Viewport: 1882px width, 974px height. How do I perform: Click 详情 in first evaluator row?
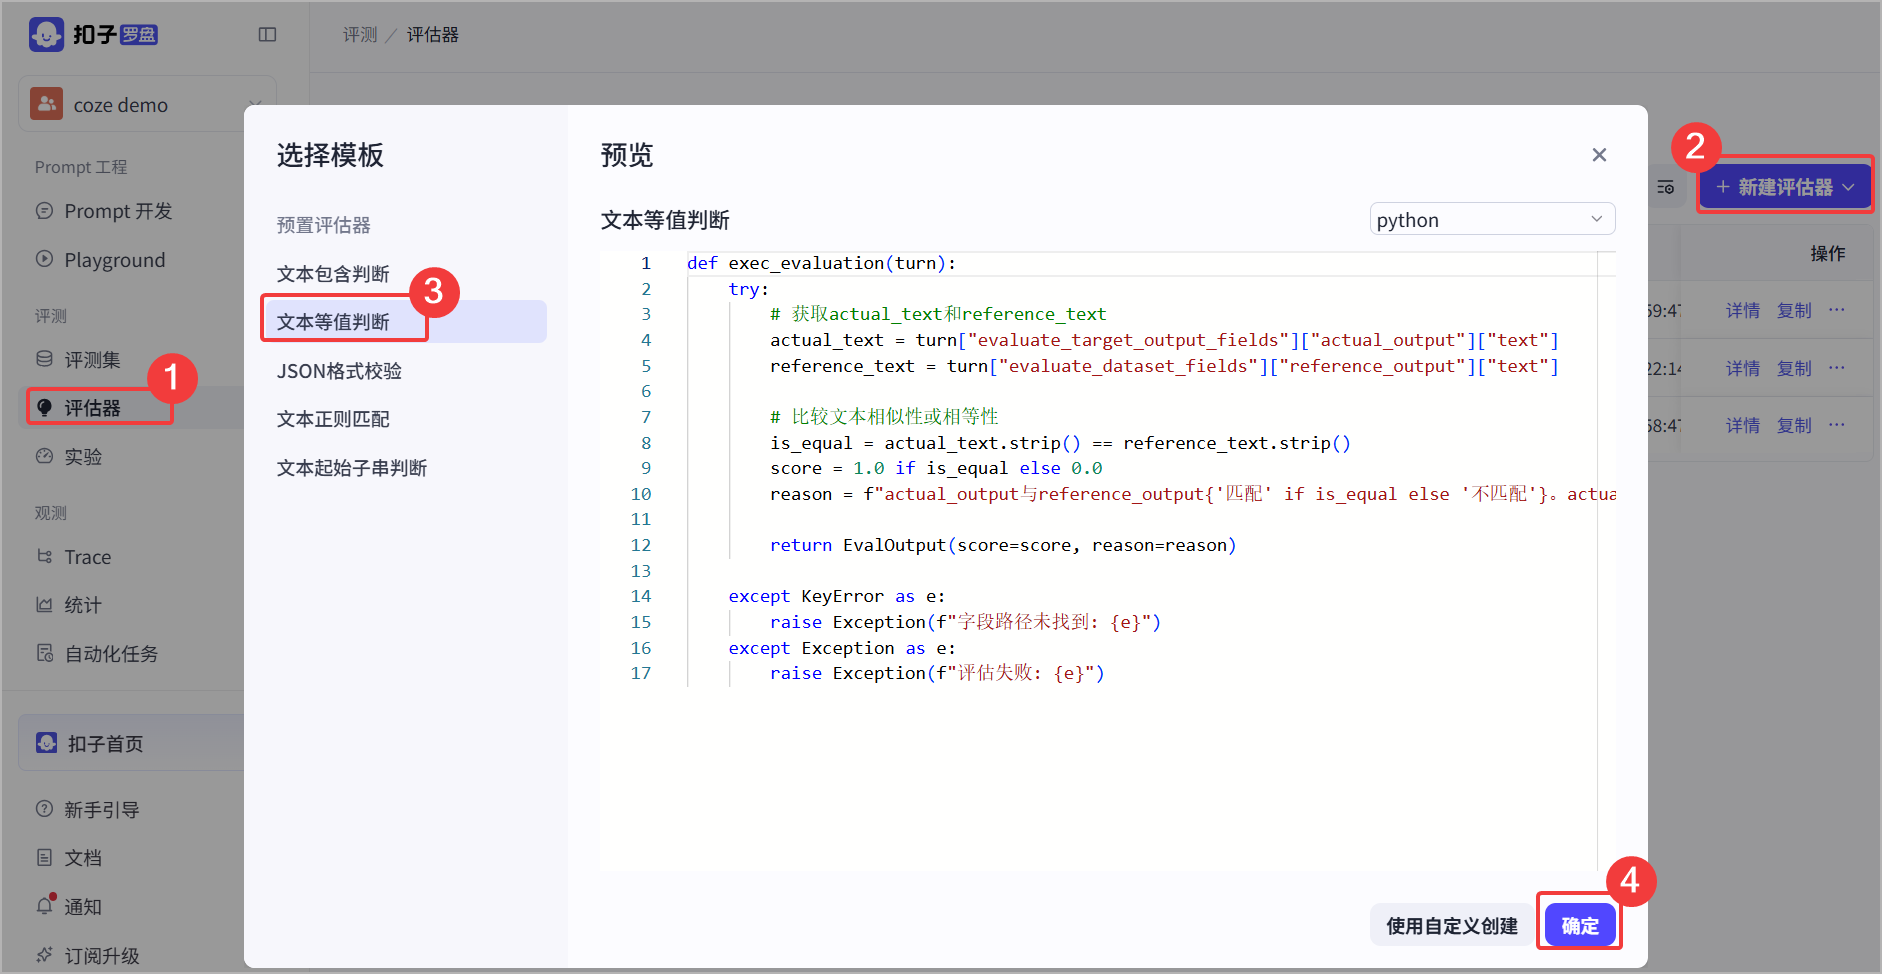1743,311
